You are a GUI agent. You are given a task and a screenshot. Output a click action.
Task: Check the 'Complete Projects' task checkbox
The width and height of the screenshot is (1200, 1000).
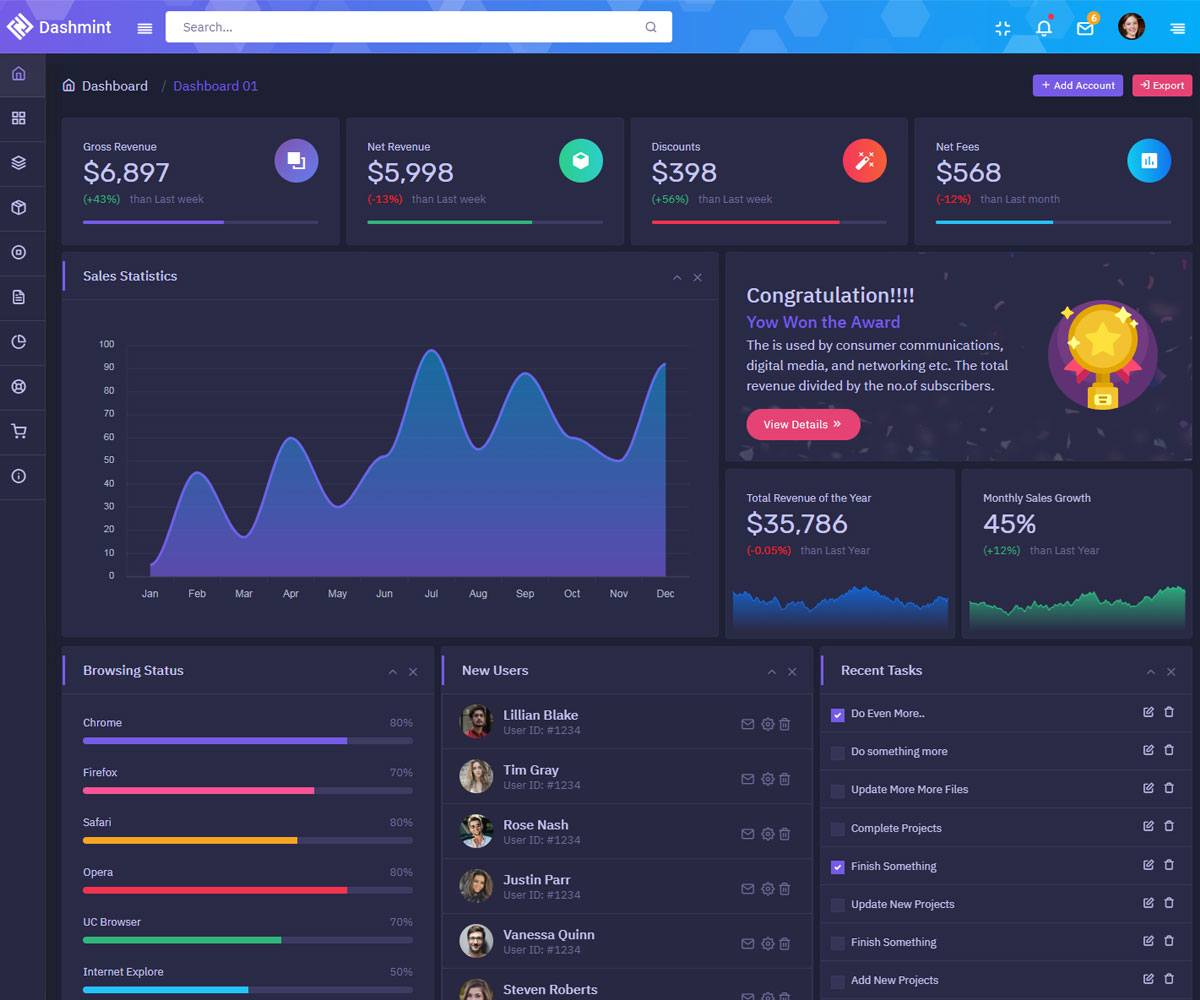(x=838, y=829)
